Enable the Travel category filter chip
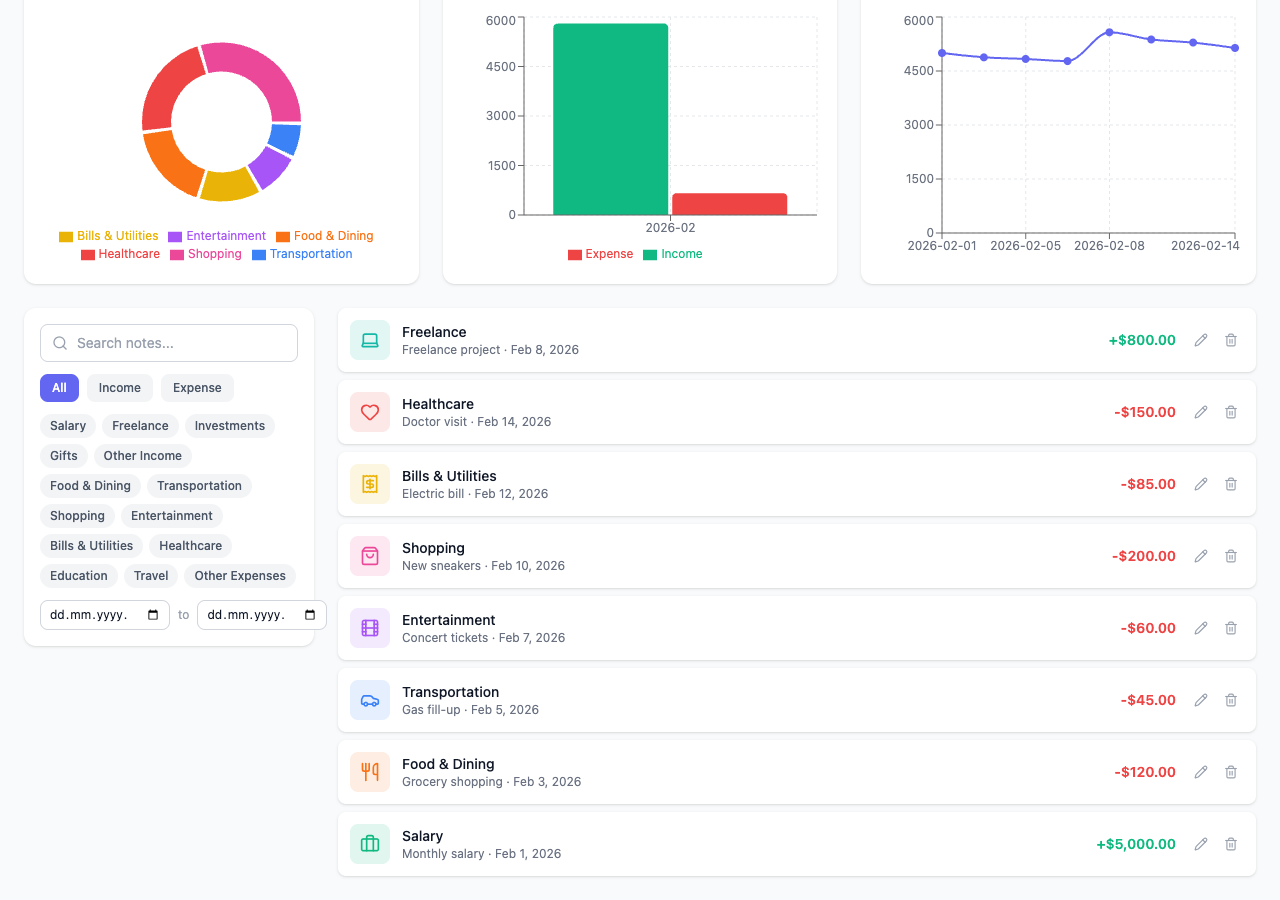This screenshot has width=1280, height=900. (151, 576)
